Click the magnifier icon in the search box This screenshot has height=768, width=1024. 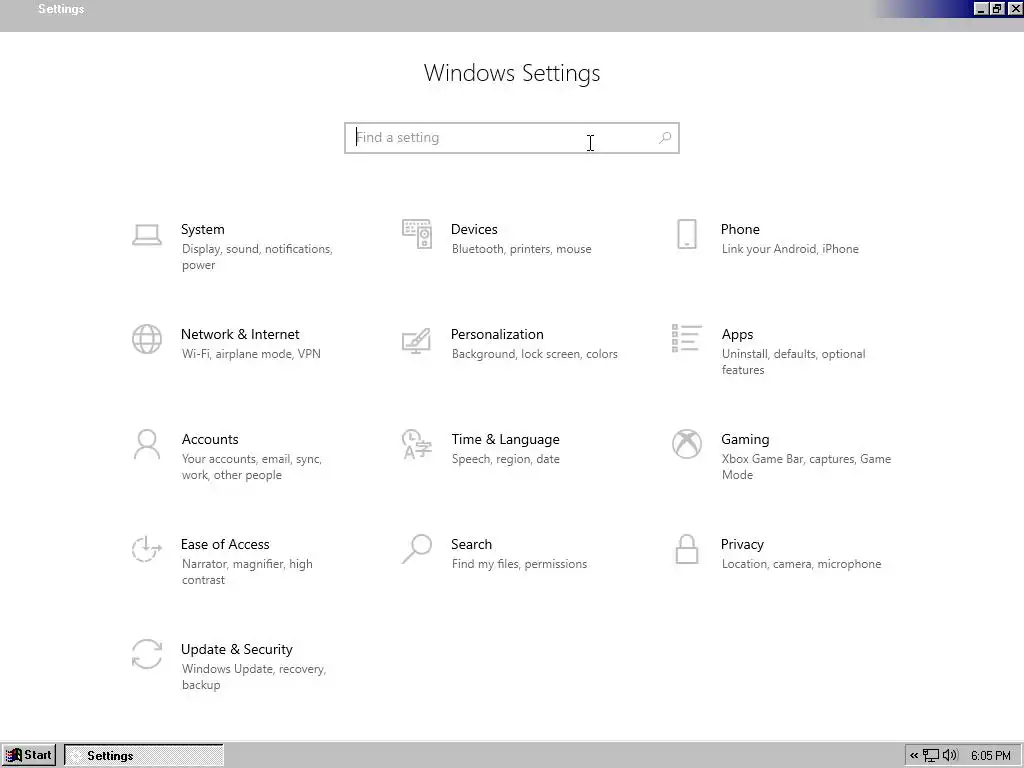point(665,138)
